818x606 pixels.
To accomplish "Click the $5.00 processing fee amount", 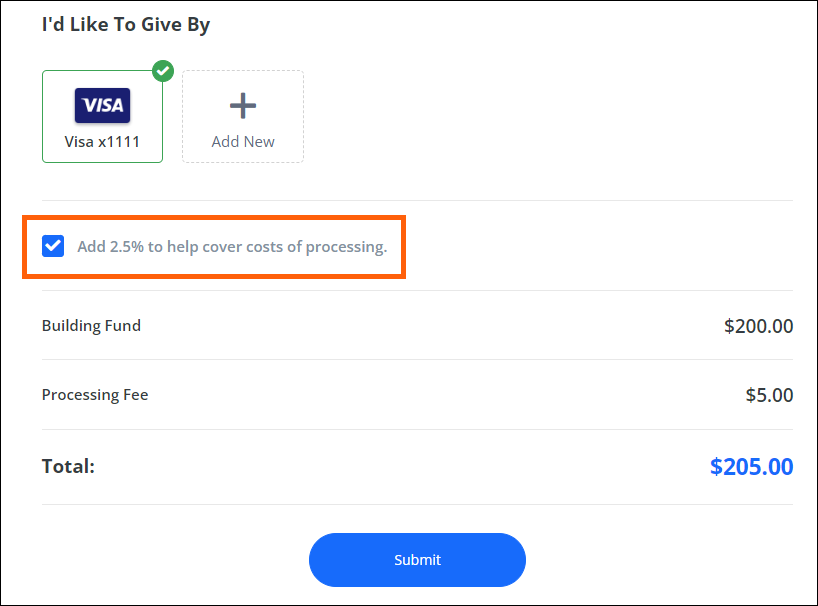I will (x=769, y=395).
